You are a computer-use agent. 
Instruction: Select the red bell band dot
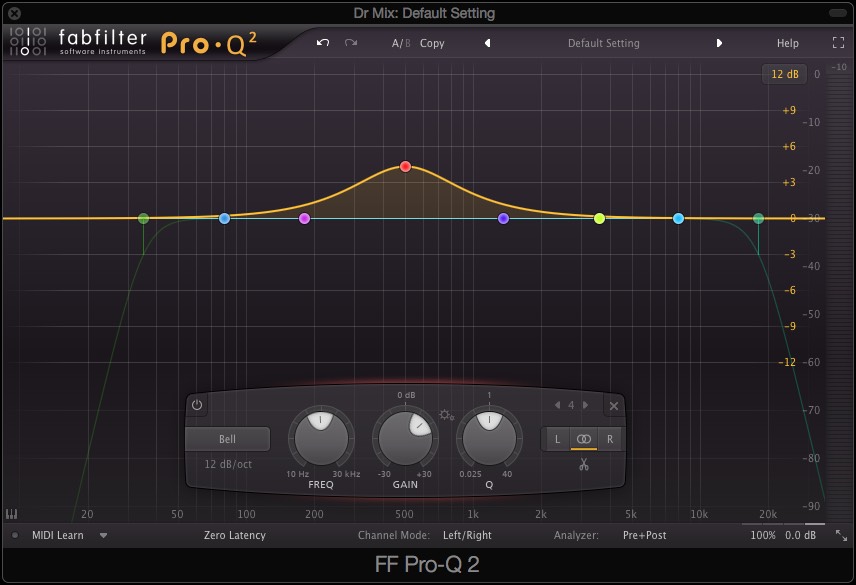click(405, 166)
